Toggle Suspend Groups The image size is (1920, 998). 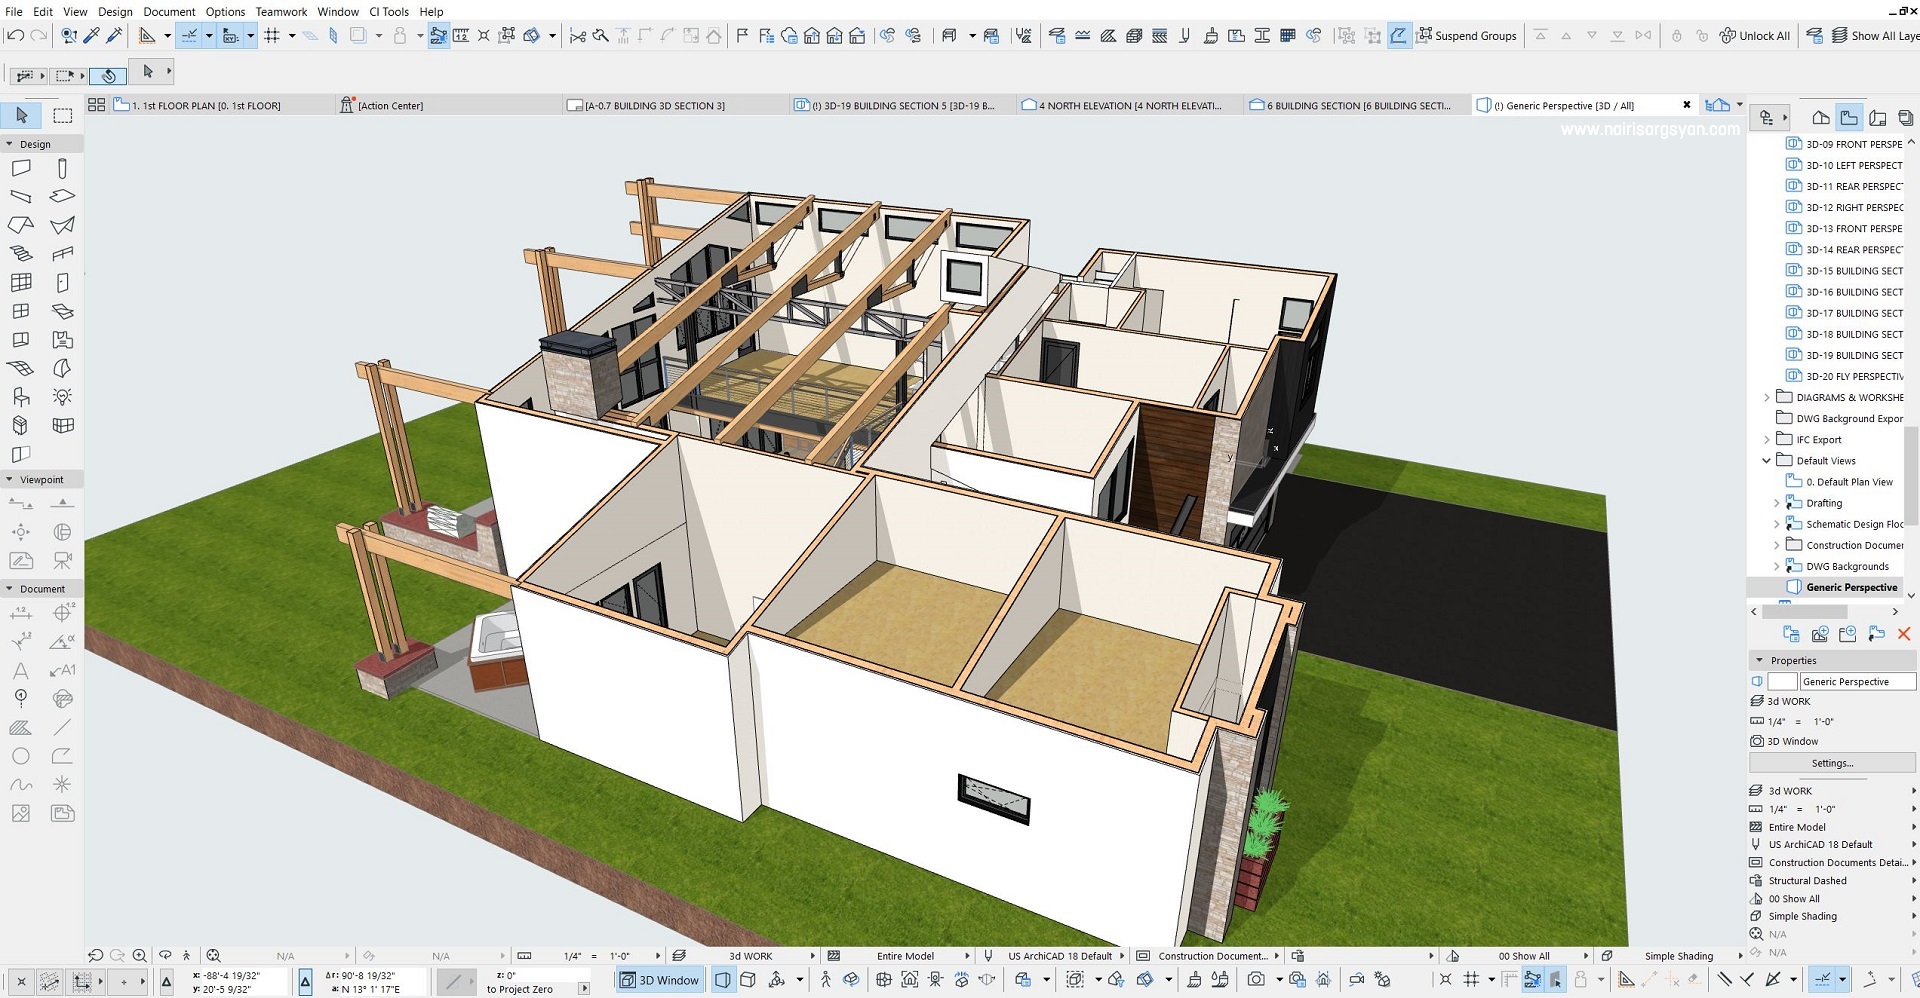tap(1466, 36)
